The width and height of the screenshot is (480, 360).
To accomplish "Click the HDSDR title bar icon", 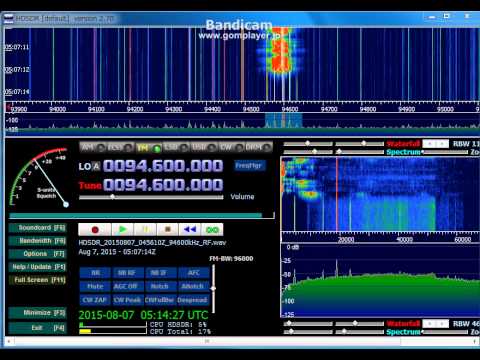I will coord(9,19).
